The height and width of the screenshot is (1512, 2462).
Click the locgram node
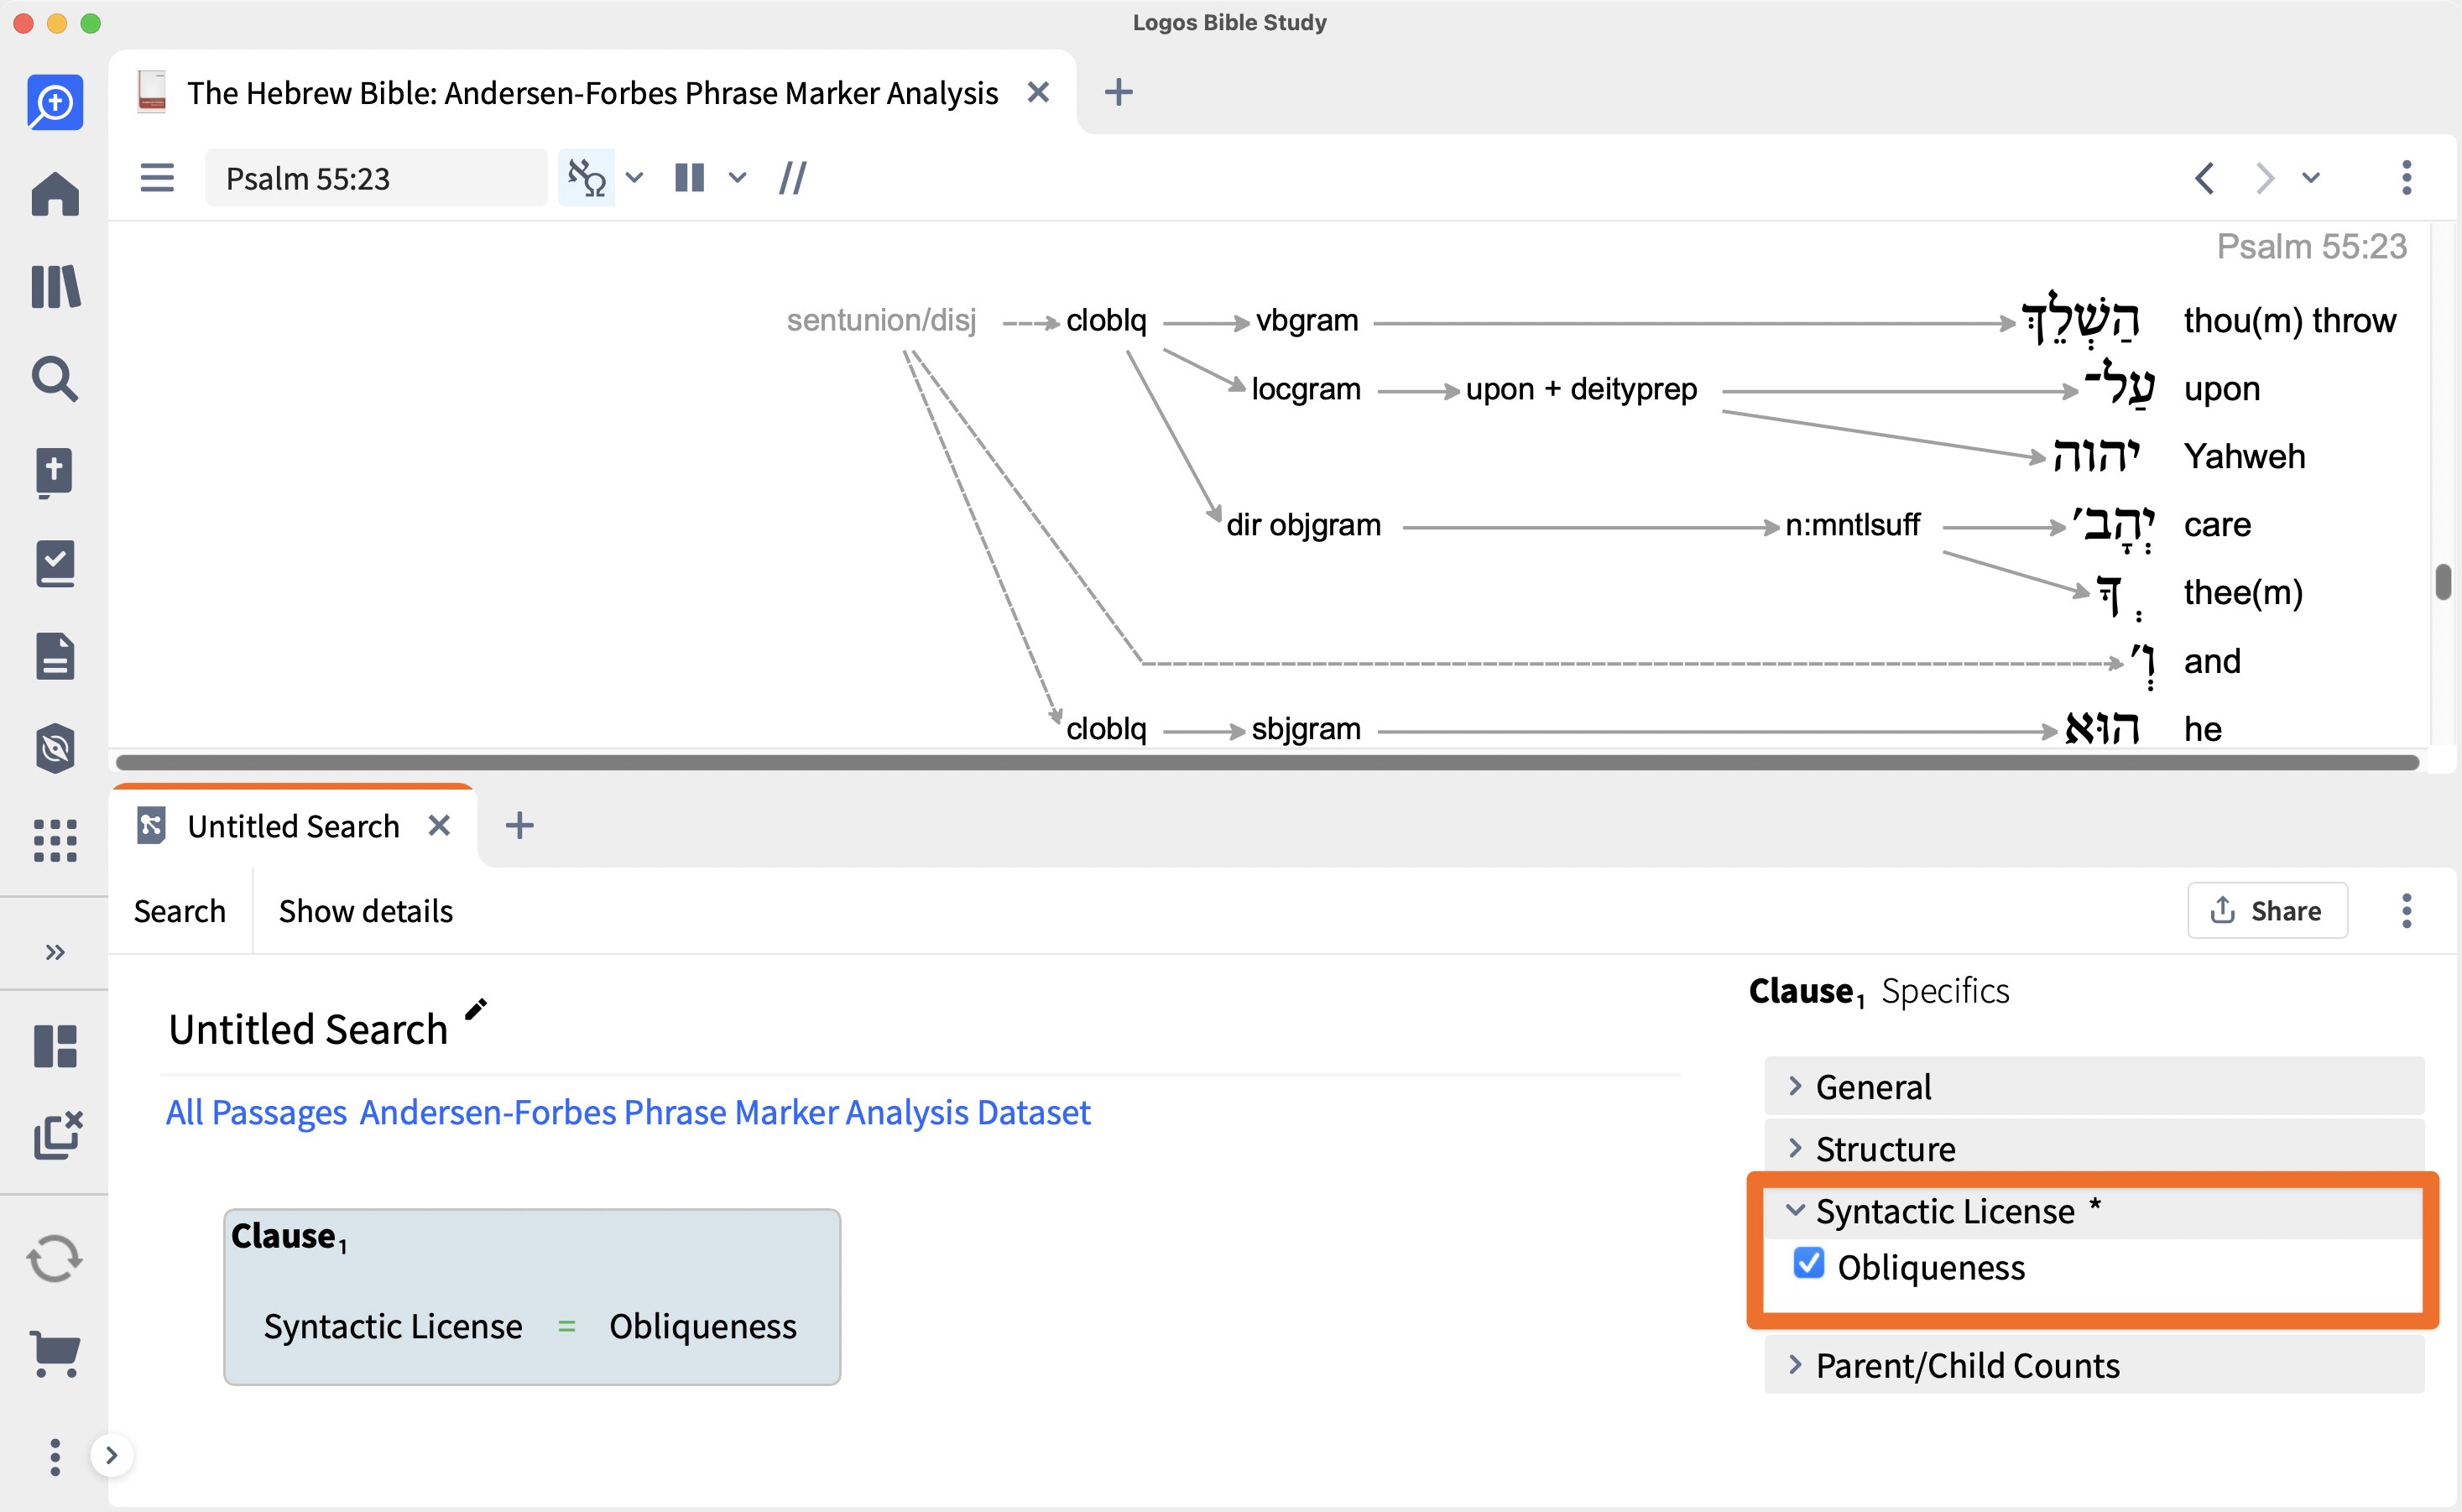point(1306,388)
